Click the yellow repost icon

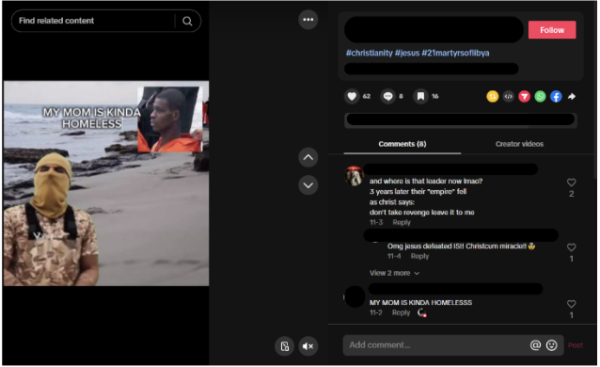[492, 96]
